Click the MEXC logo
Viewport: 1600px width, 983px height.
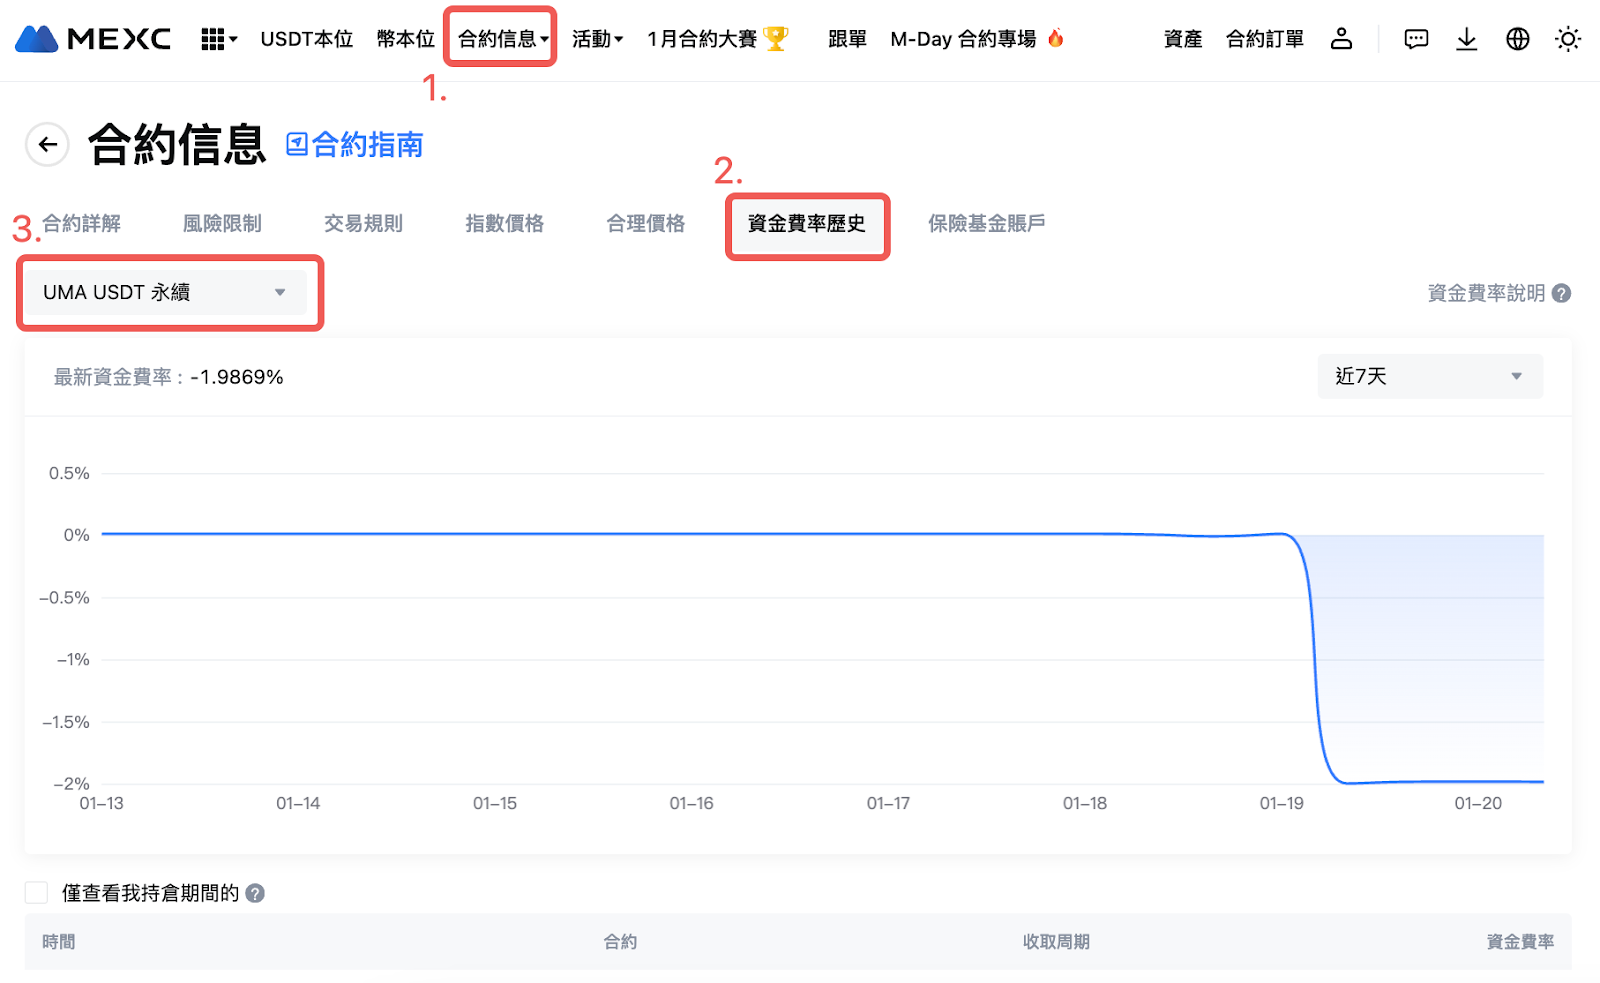tap(93, 39)
